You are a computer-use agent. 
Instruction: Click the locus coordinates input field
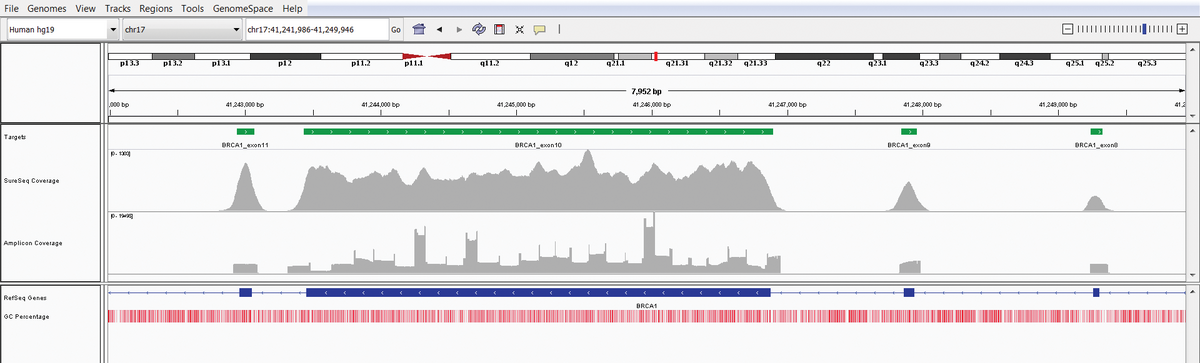tap(316, 29)
